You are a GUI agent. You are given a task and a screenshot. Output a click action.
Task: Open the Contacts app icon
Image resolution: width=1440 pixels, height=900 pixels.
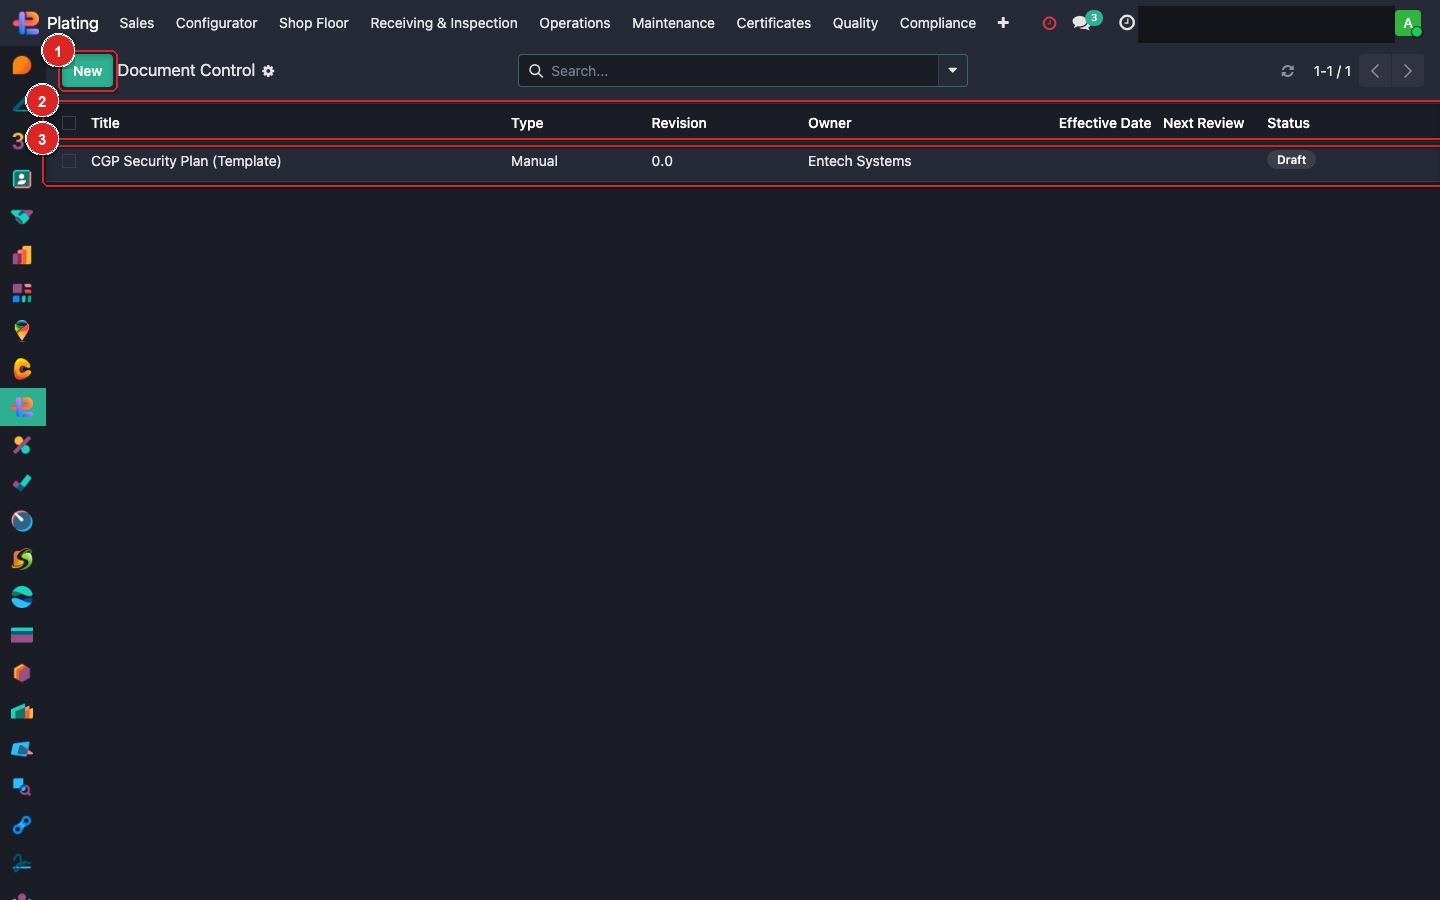click(x=22, y=179)
